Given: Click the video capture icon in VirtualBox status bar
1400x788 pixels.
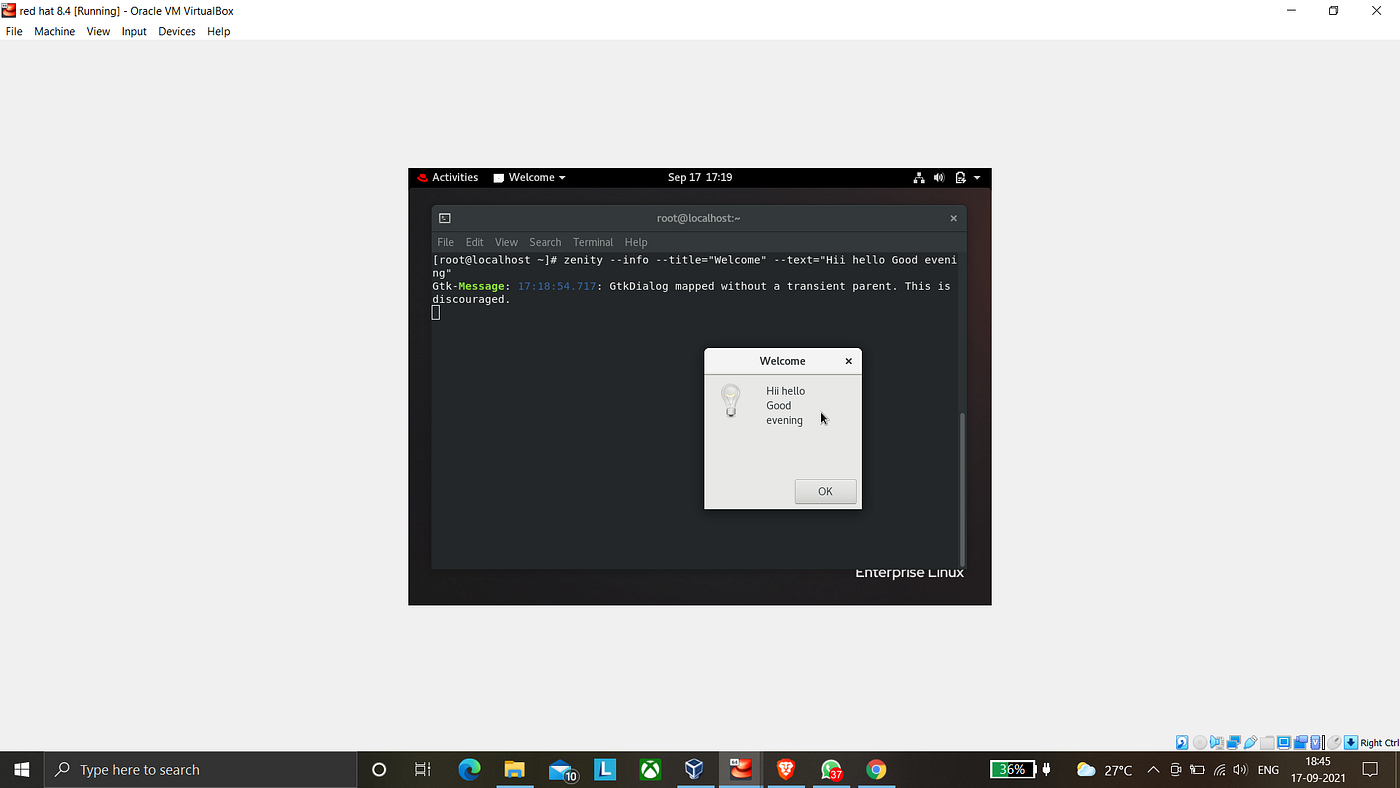Looking at the screenshot, I should pos(1300,742).
